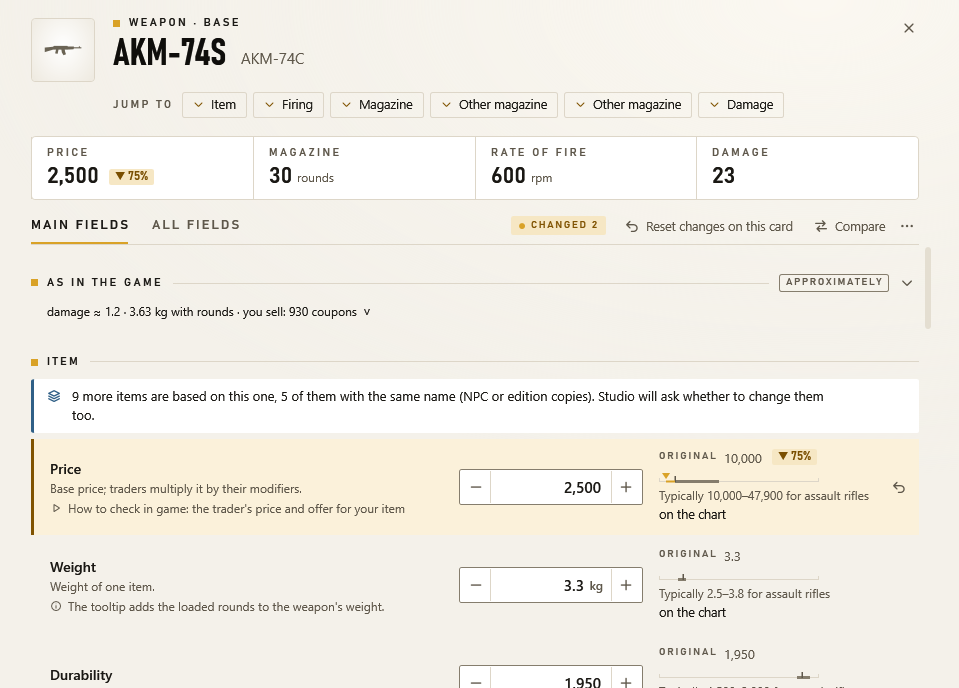Increase the Weight value with plus

626,585
